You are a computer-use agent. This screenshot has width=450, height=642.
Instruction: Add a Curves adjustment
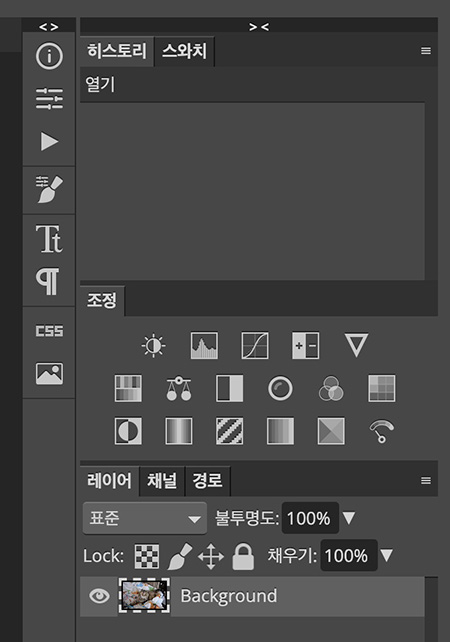[x=255, y=346]
